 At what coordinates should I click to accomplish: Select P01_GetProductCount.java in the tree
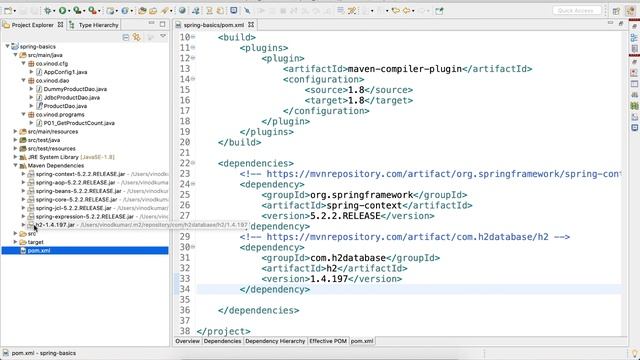point(79,123)
